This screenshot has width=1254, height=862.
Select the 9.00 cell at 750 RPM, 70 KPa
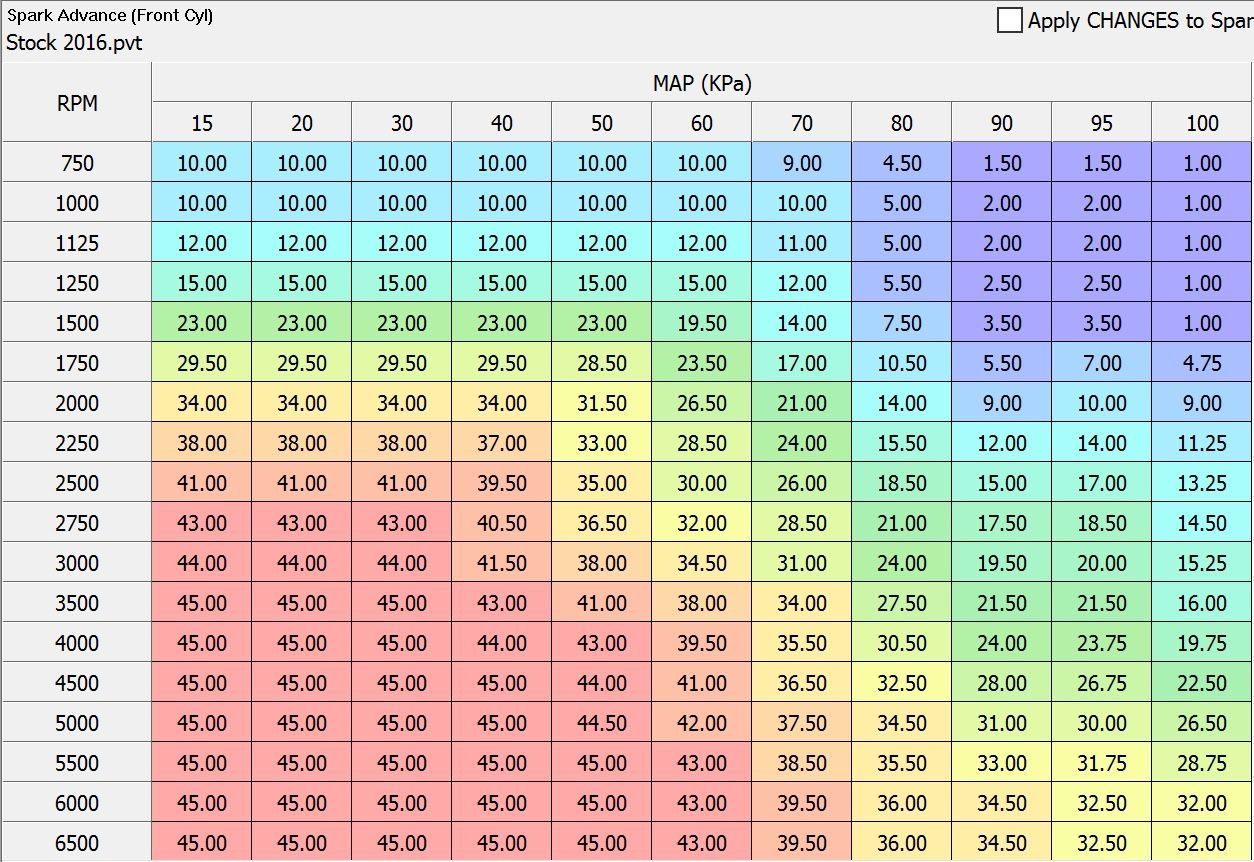pos(801,162)
